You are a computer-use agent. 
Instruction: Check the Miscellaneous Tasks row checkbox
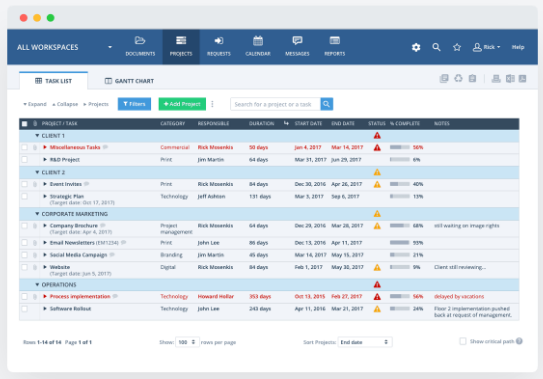[24, 147]
